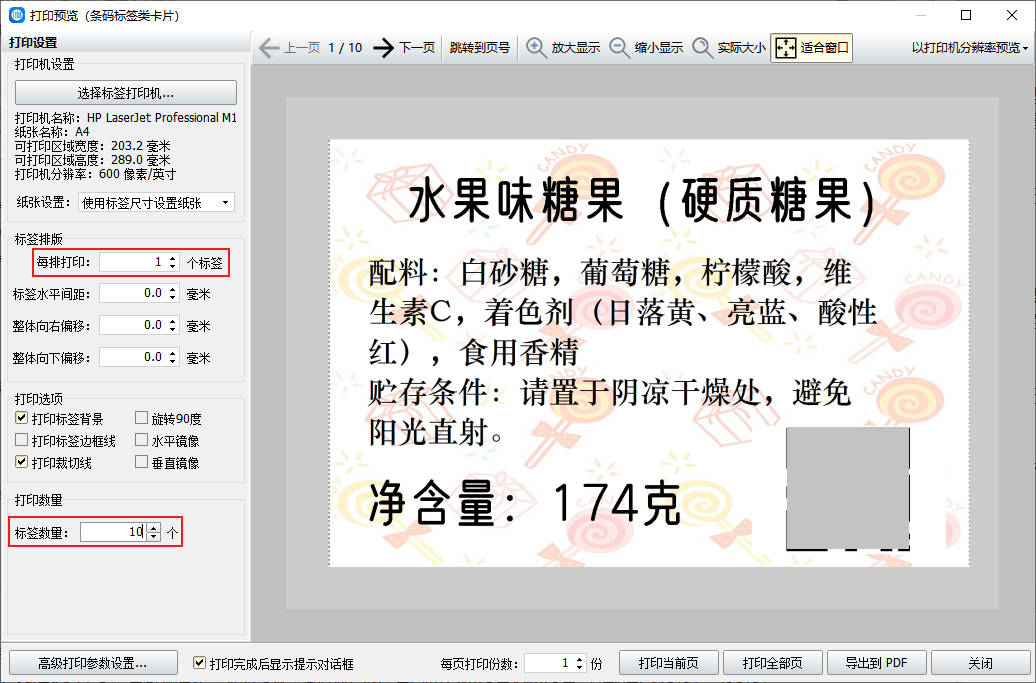Click 打印机分辨率: 600 像素/英寸 text
Image resolution: width=1036 pixels, height=683 pixels.
96,174
